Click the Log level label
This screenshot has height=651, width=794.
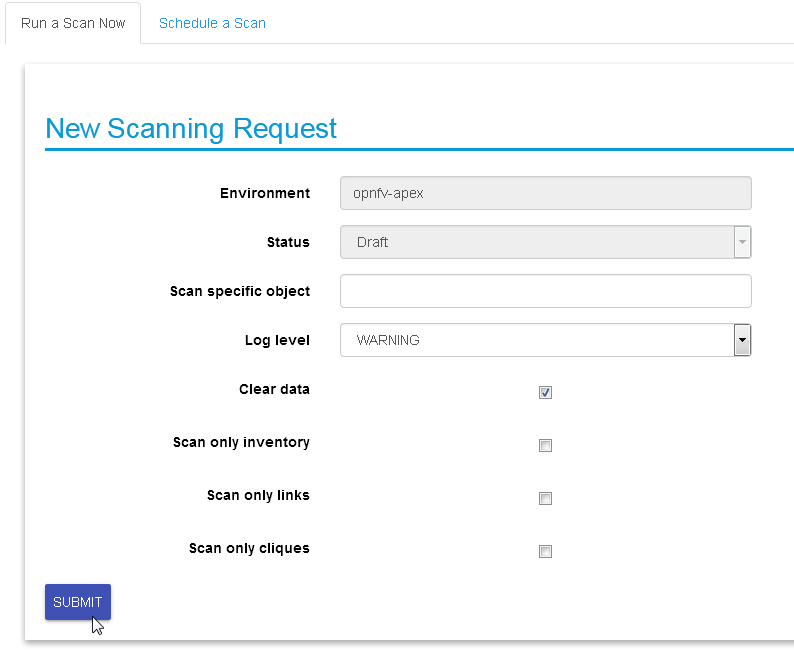pos(277,340)
